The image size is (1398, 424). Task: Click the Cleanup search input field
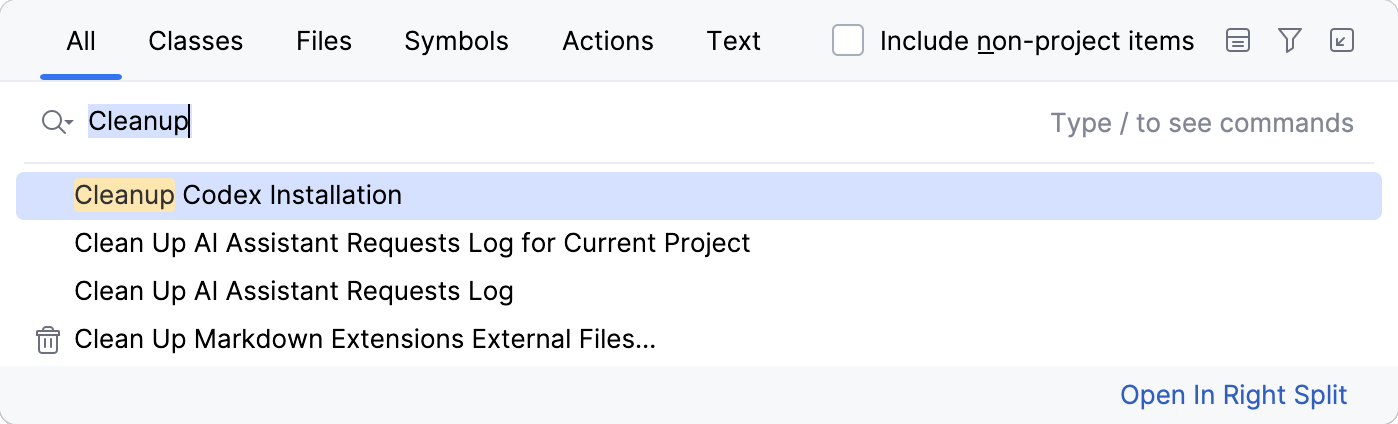[x=500, y=123]
